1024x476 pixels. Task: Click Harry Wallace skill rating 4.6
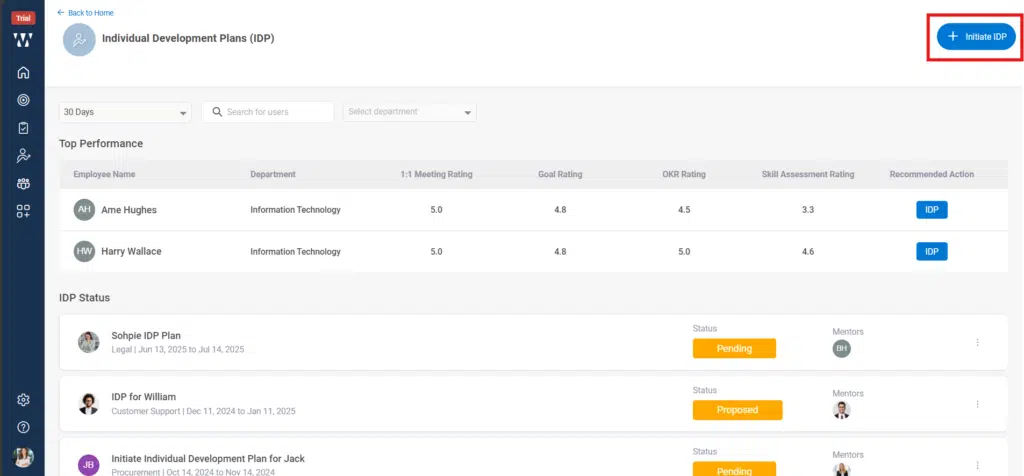pos(808,251)
